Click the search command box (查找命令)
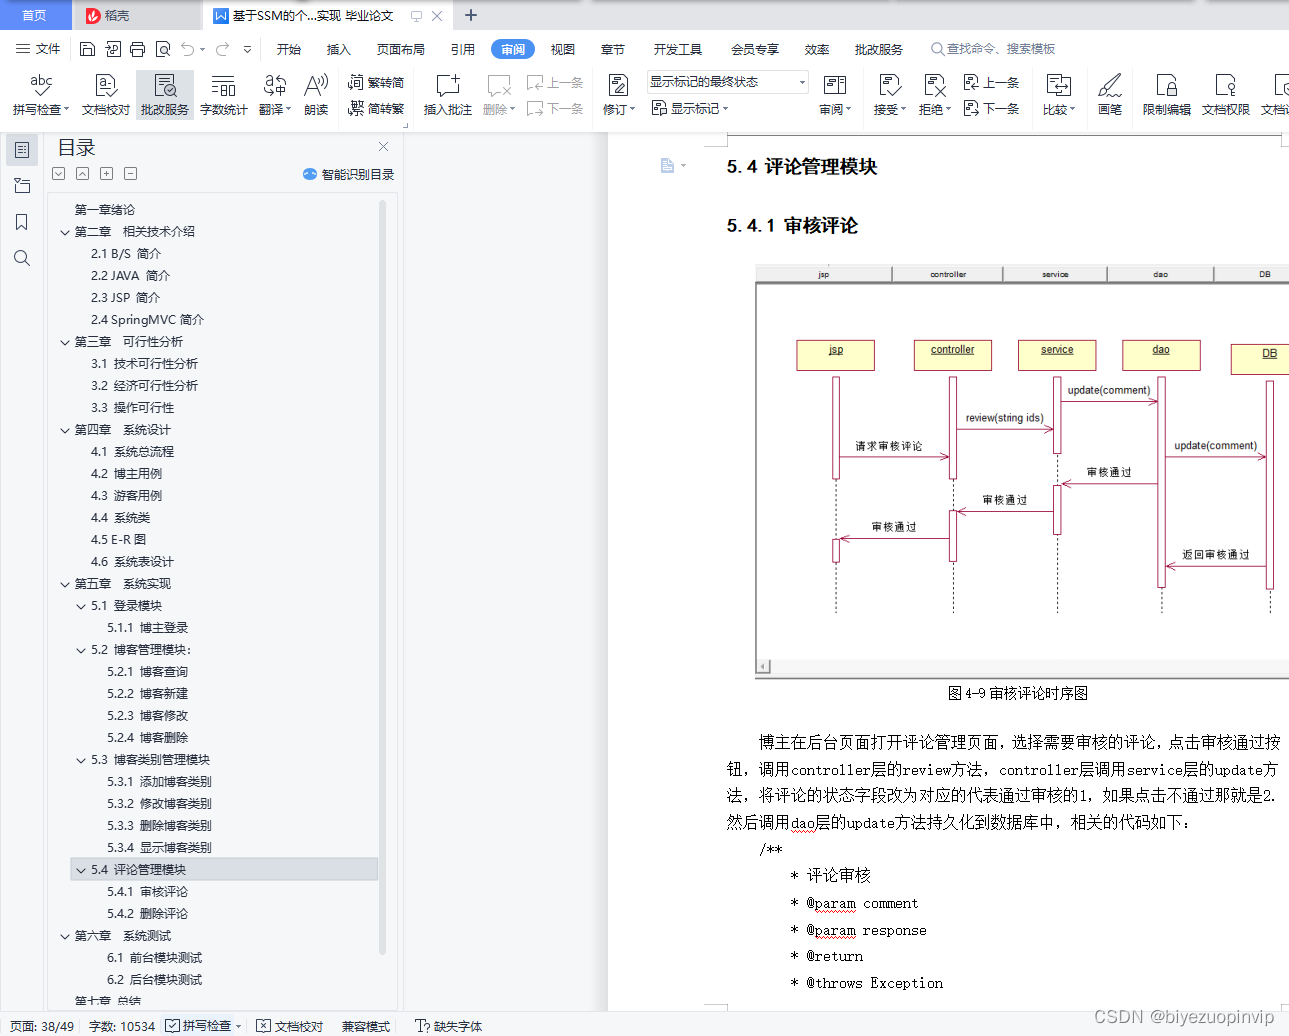This screenshot has width=1289, height=1036. pyautogui.click(x=993, y=49)
